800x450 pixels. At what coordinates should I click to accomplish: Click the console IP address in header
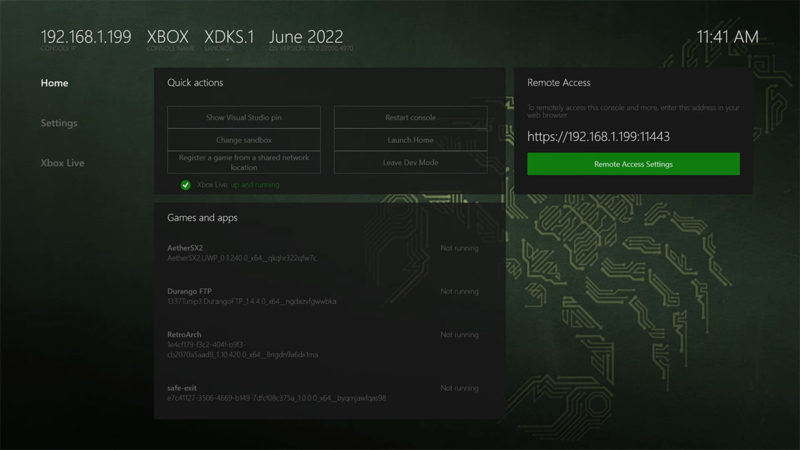pyautogui.click(x=85, y=36)
